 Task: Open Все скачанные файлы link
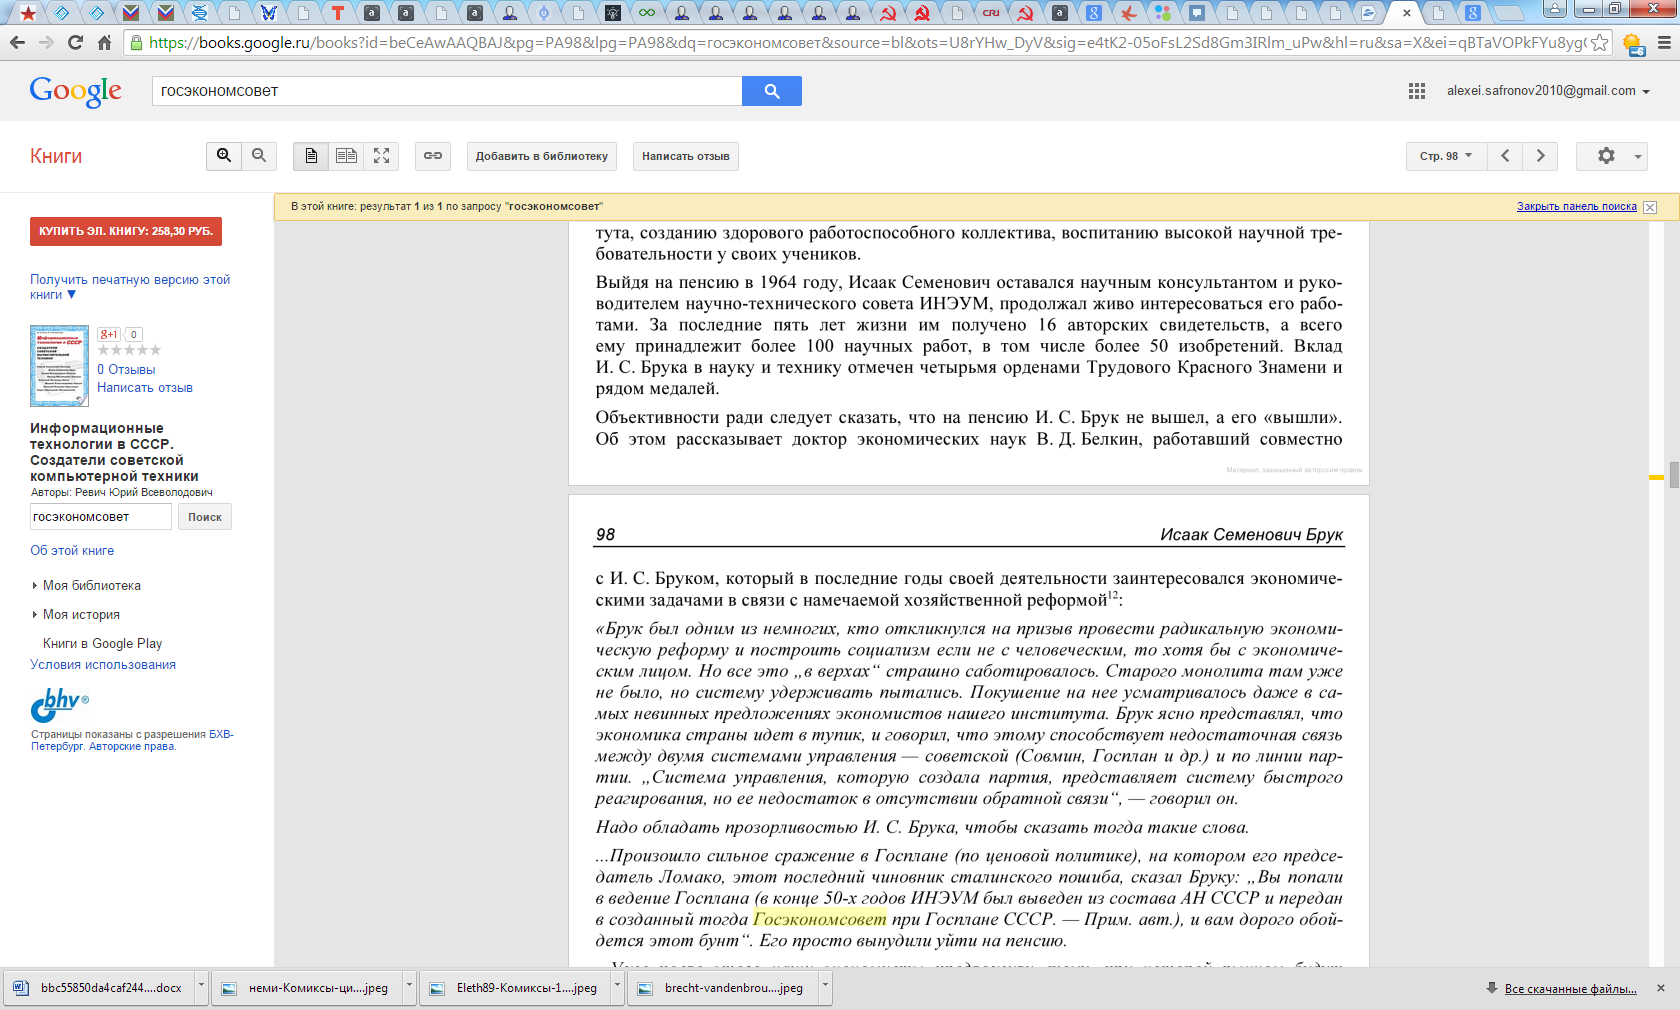point(1570,989)
